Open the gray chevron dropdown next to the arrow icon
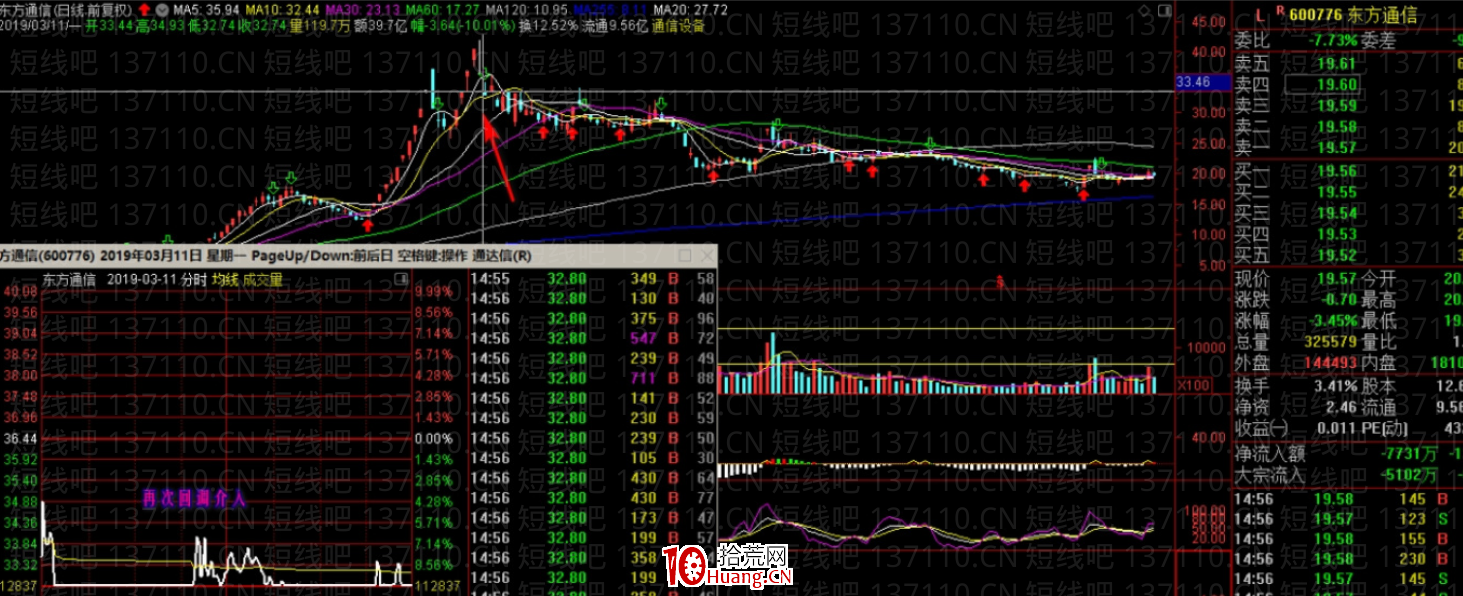 pos(162,9)
